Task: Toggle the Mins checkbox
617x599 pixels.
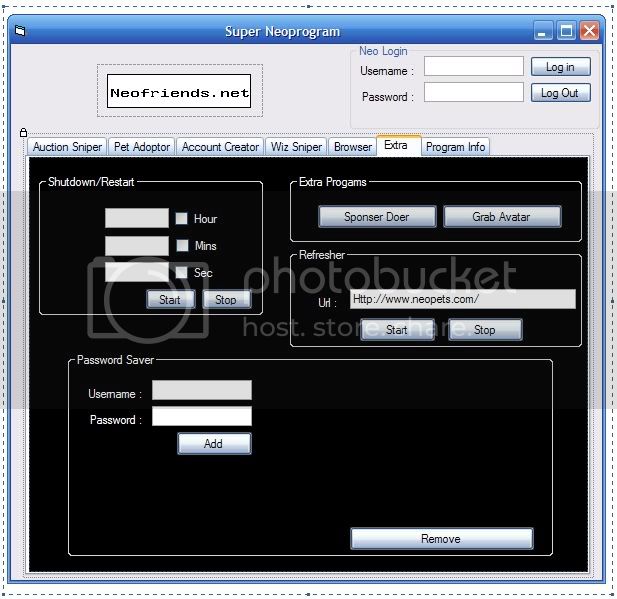Action: [x=182, y=245]
